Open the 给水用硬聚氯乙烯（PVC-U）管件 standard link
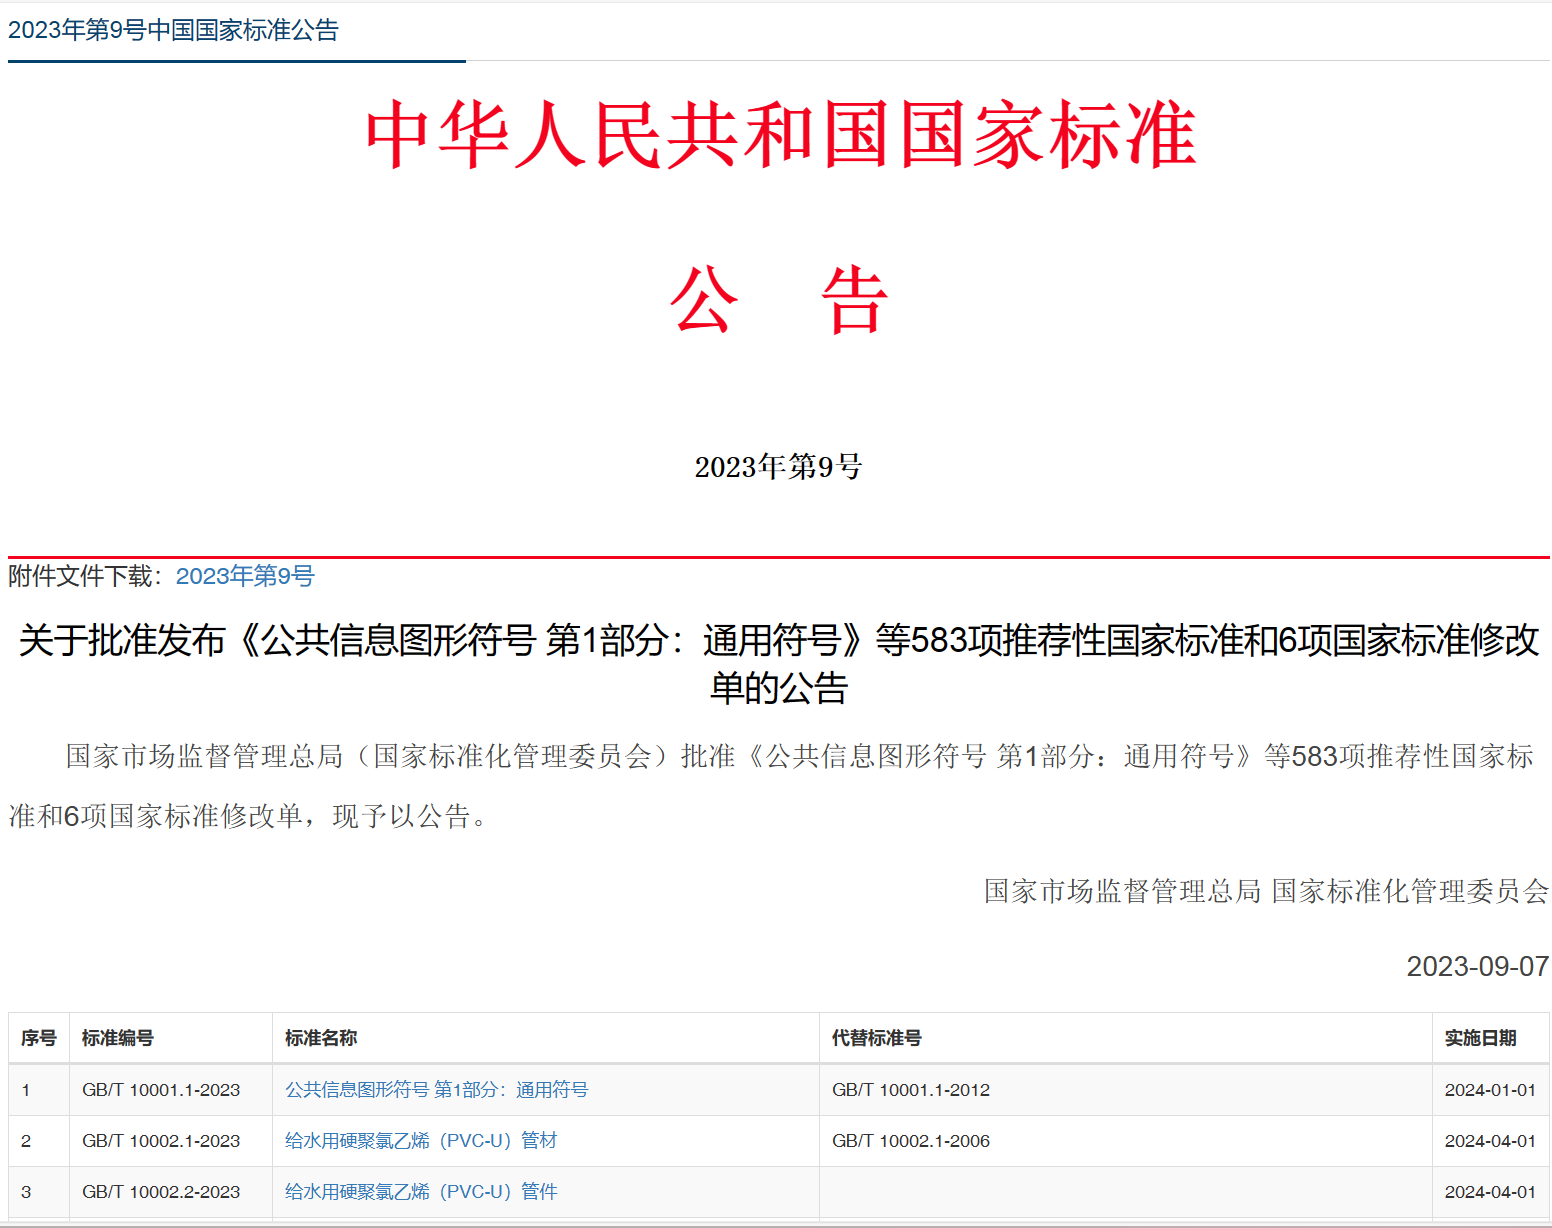This screenshot has height=1228, width=1552. pyautogui.click(x=421, y=1192)
